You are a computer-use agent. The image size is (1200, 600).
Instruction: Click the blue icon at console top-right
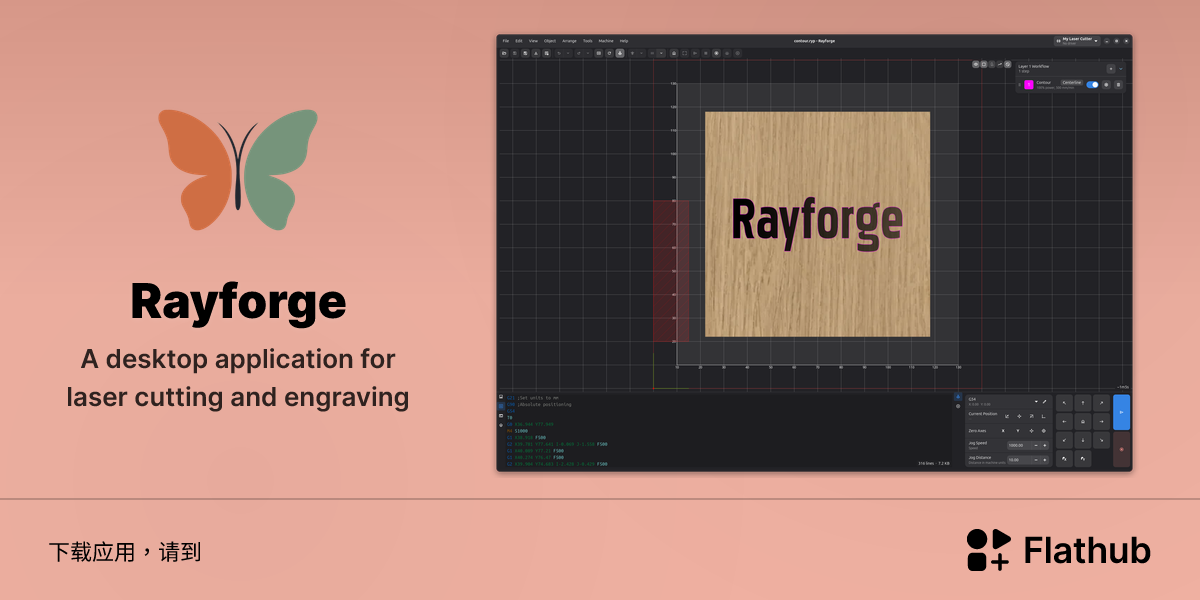tap(958, 396)
